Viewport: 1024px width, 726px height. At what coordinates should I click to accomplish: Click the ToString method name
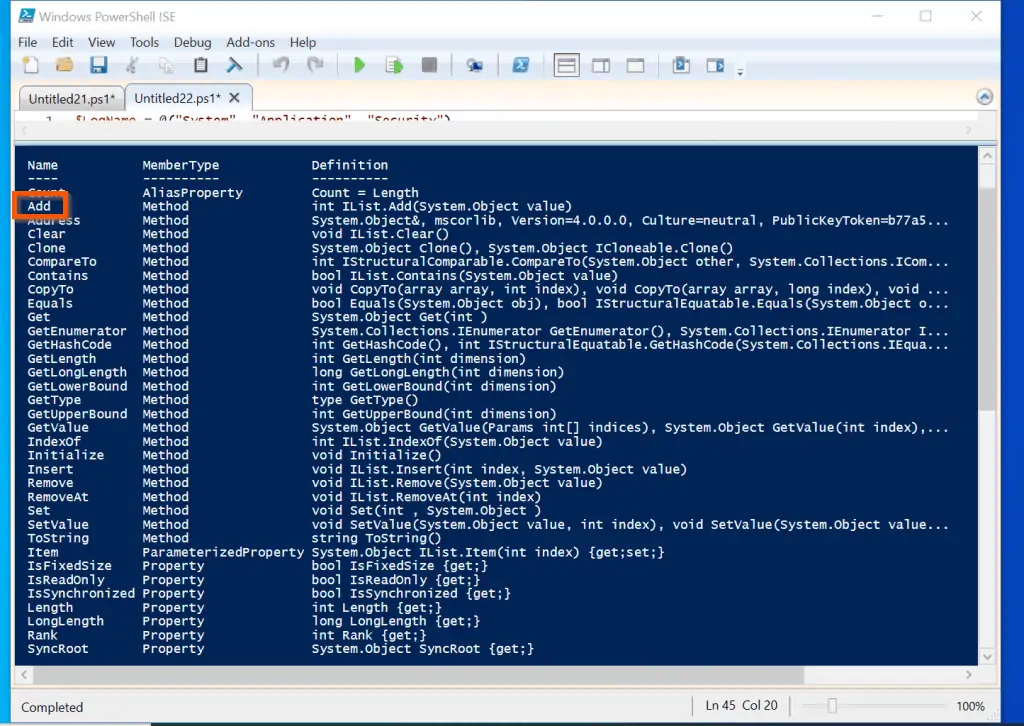click(57, 538)
